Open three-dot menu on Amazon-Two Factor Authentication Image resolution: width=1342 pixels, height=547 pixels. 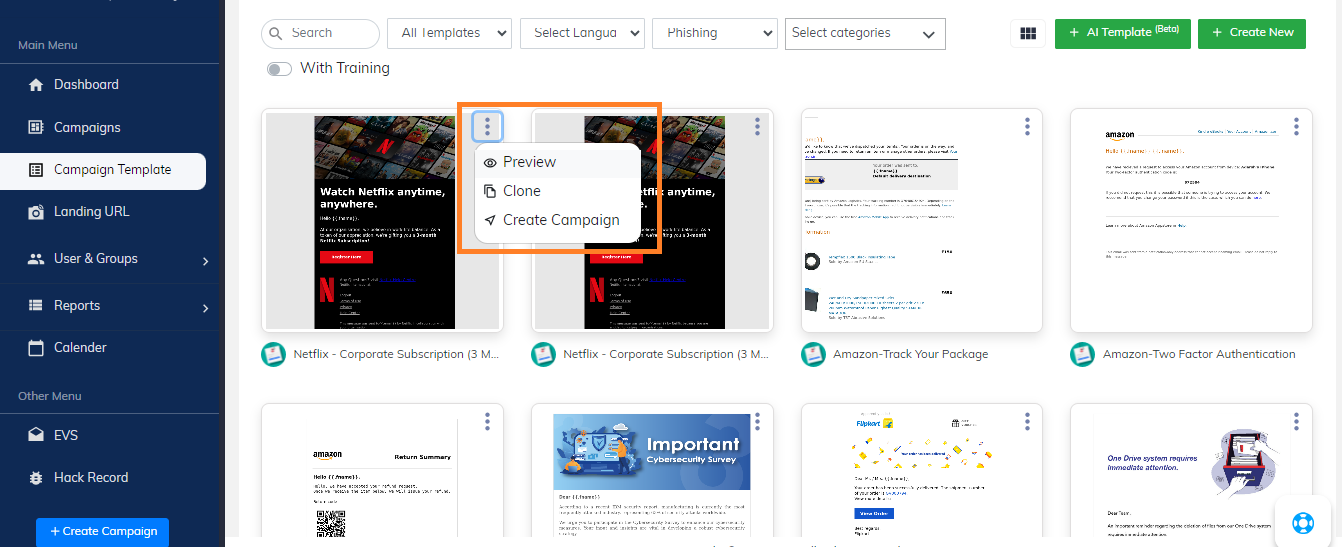[x=1297, y=126]
